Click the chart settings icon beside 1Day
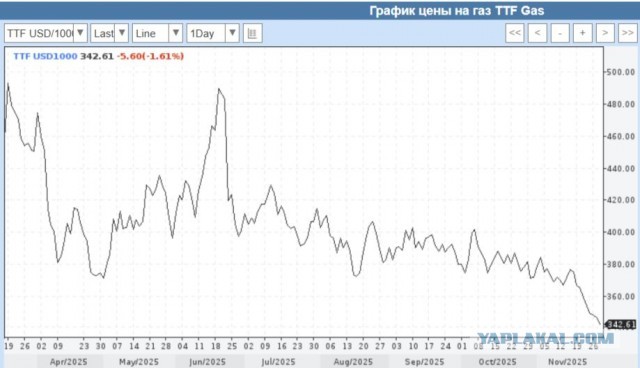The image size is (640, 368). click(x=252, y=33)
